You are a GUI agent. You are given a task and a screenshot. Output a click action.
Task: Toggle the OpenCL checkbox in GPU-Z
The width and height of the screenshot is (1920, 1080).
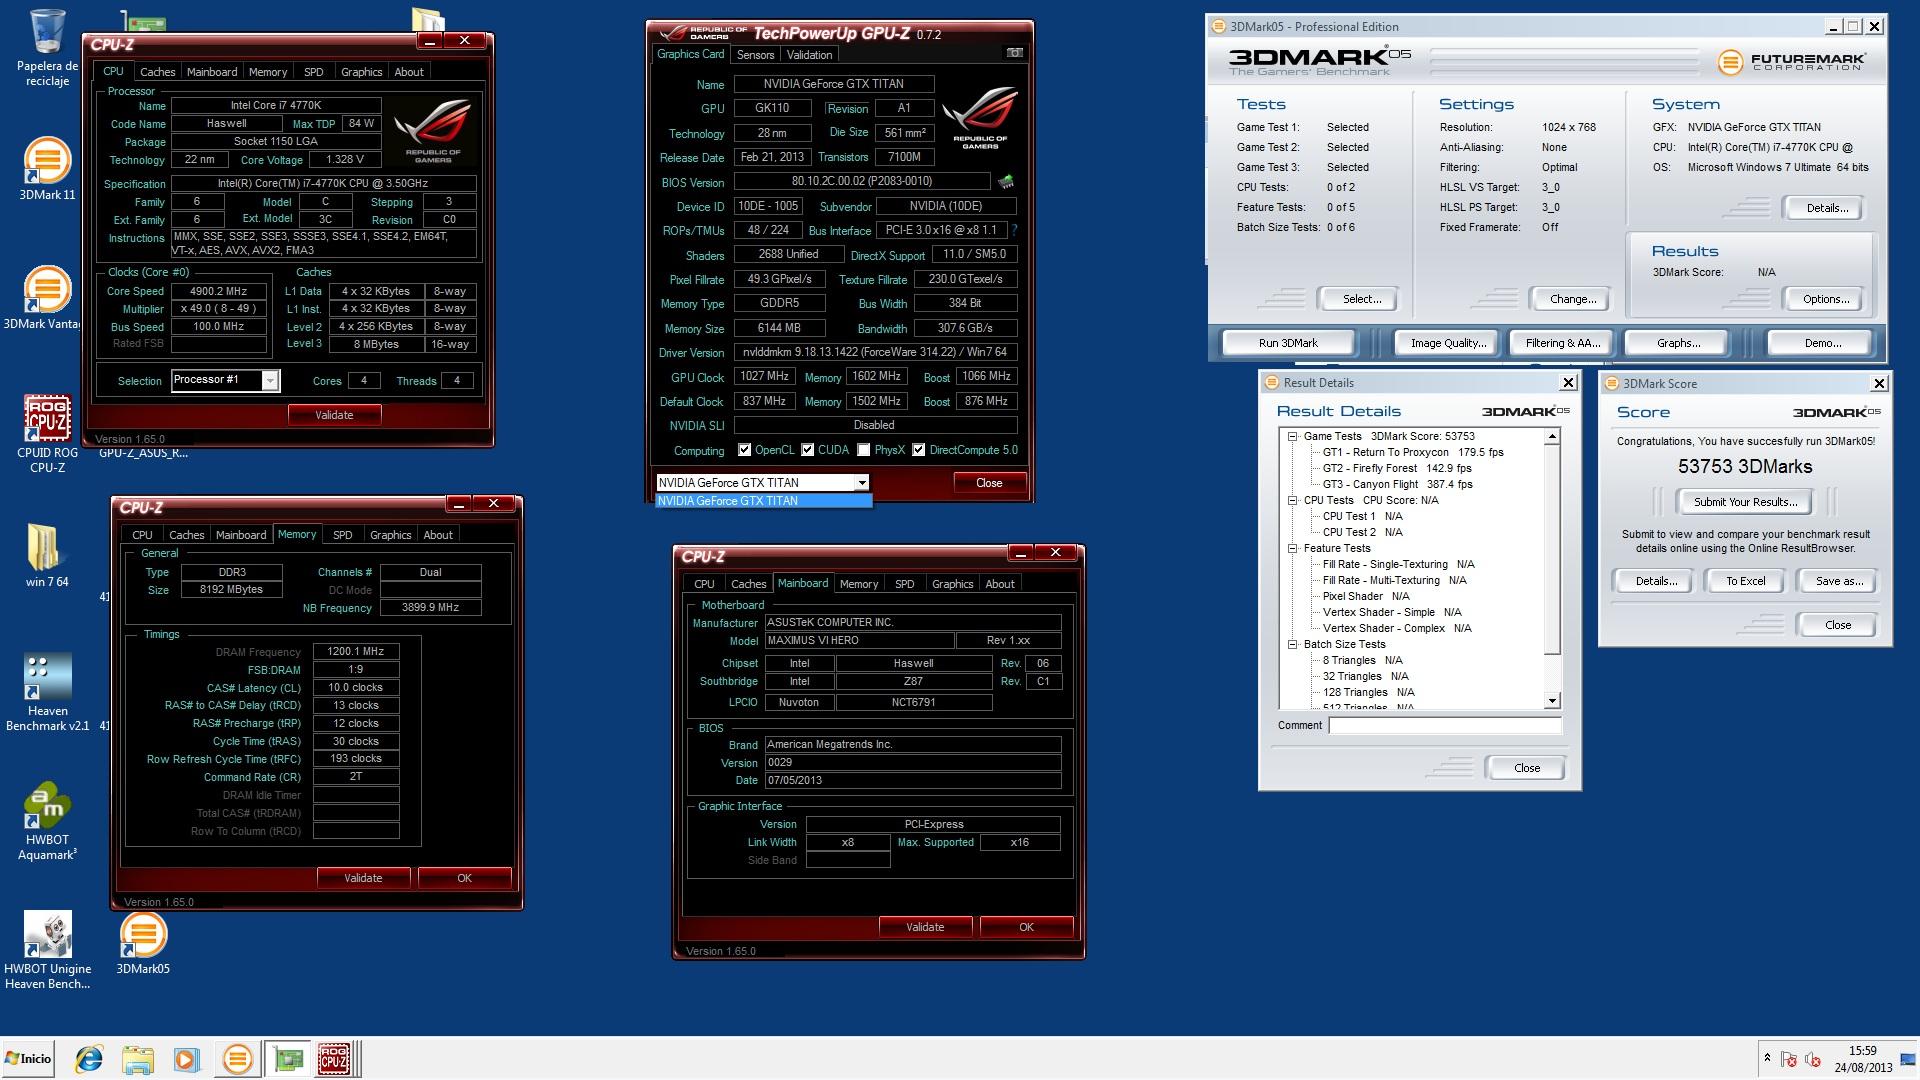pos(744,450)
